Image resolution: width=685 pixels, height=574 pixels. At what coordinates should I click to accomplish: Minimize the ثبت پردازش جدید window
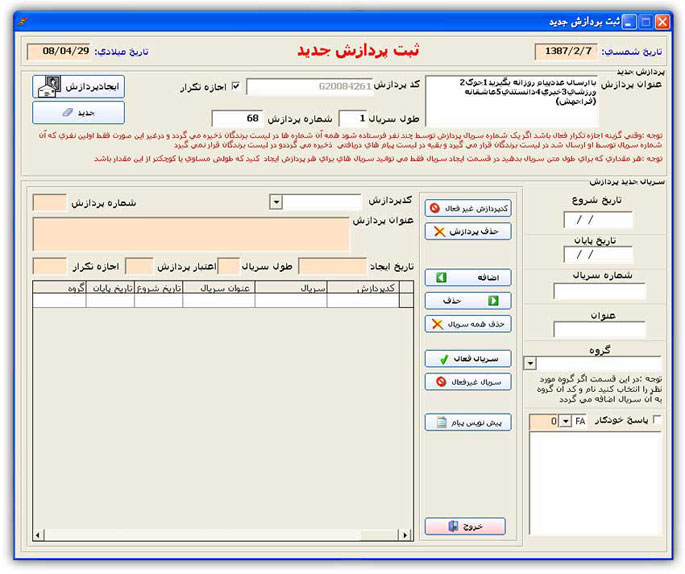click(629, 22)
